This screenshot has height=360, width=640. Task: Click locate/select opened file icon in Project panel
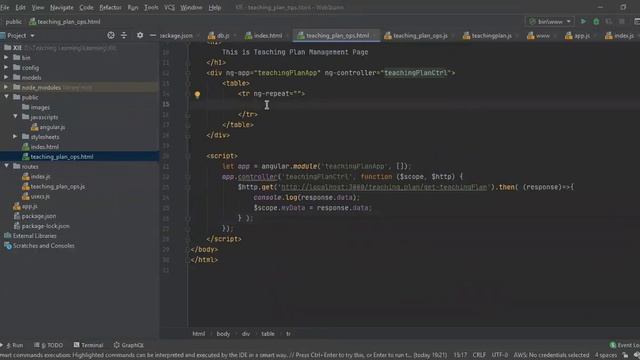click(111, 36)
